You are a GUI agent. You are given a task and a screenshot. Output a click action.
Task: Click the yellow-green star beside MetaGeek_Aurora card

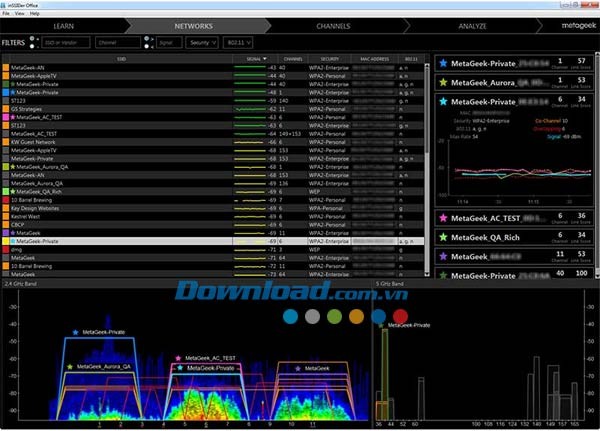click(443, 82)
